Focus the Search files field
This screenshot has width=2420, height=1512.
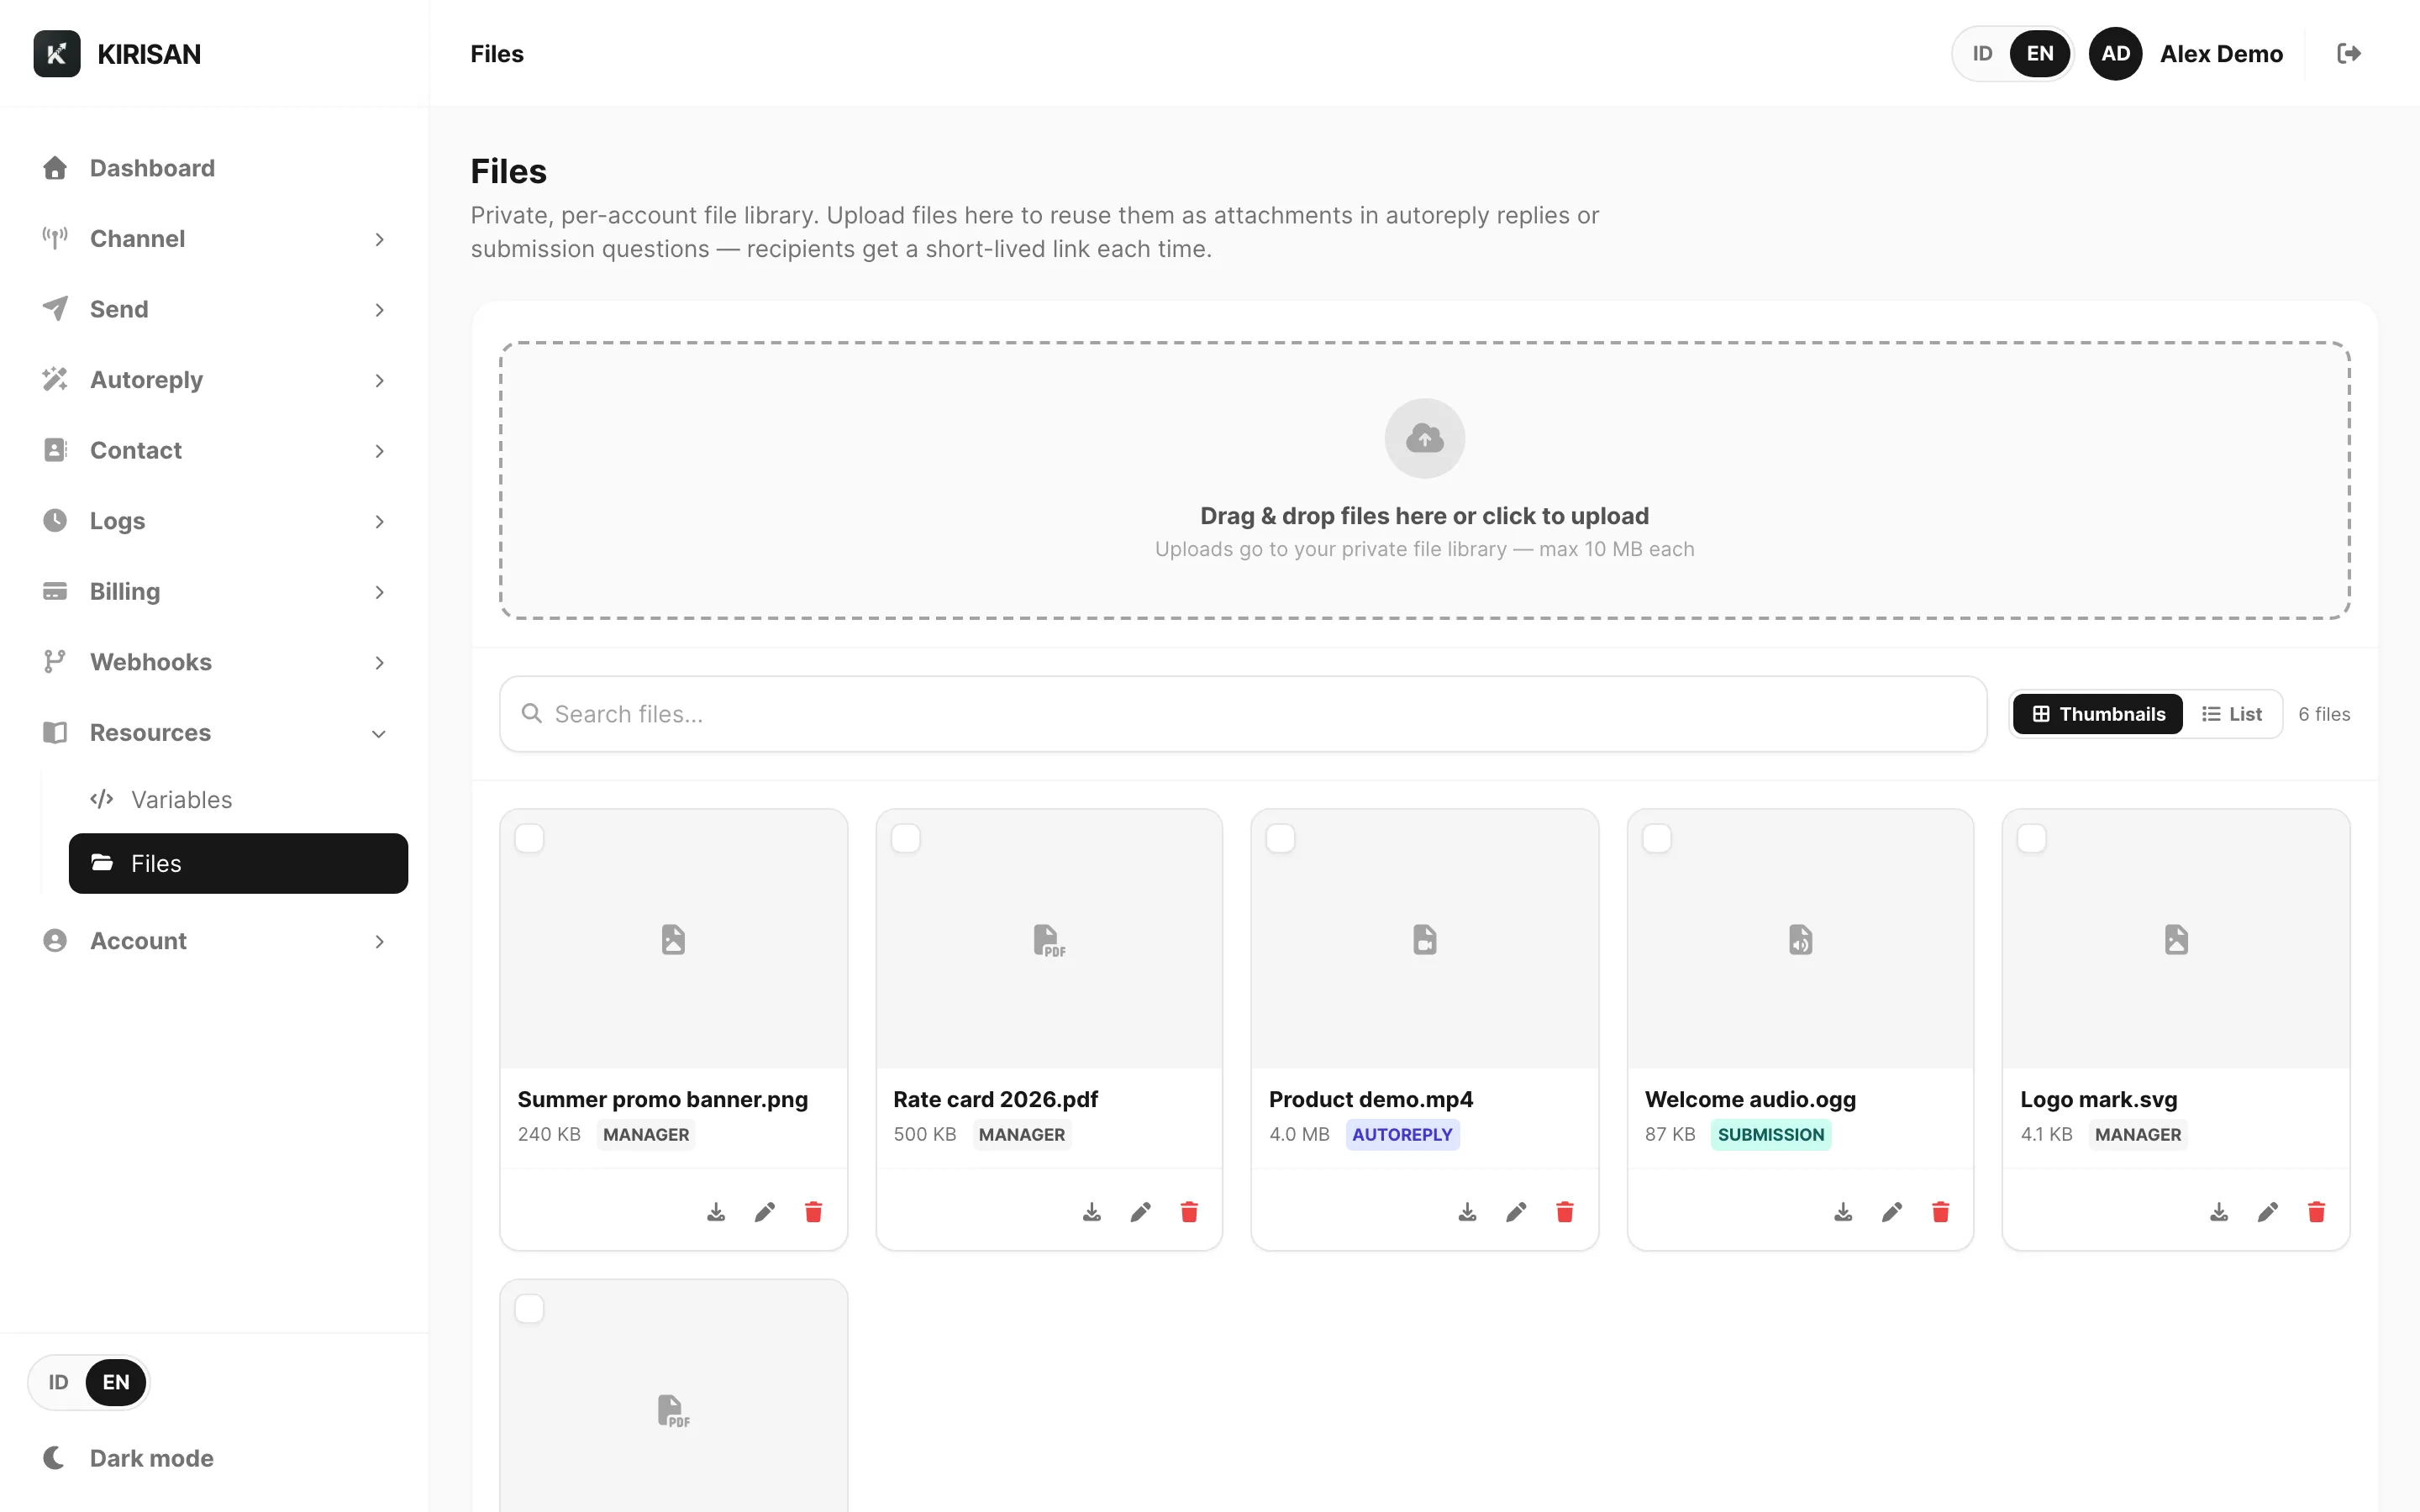1242,714
